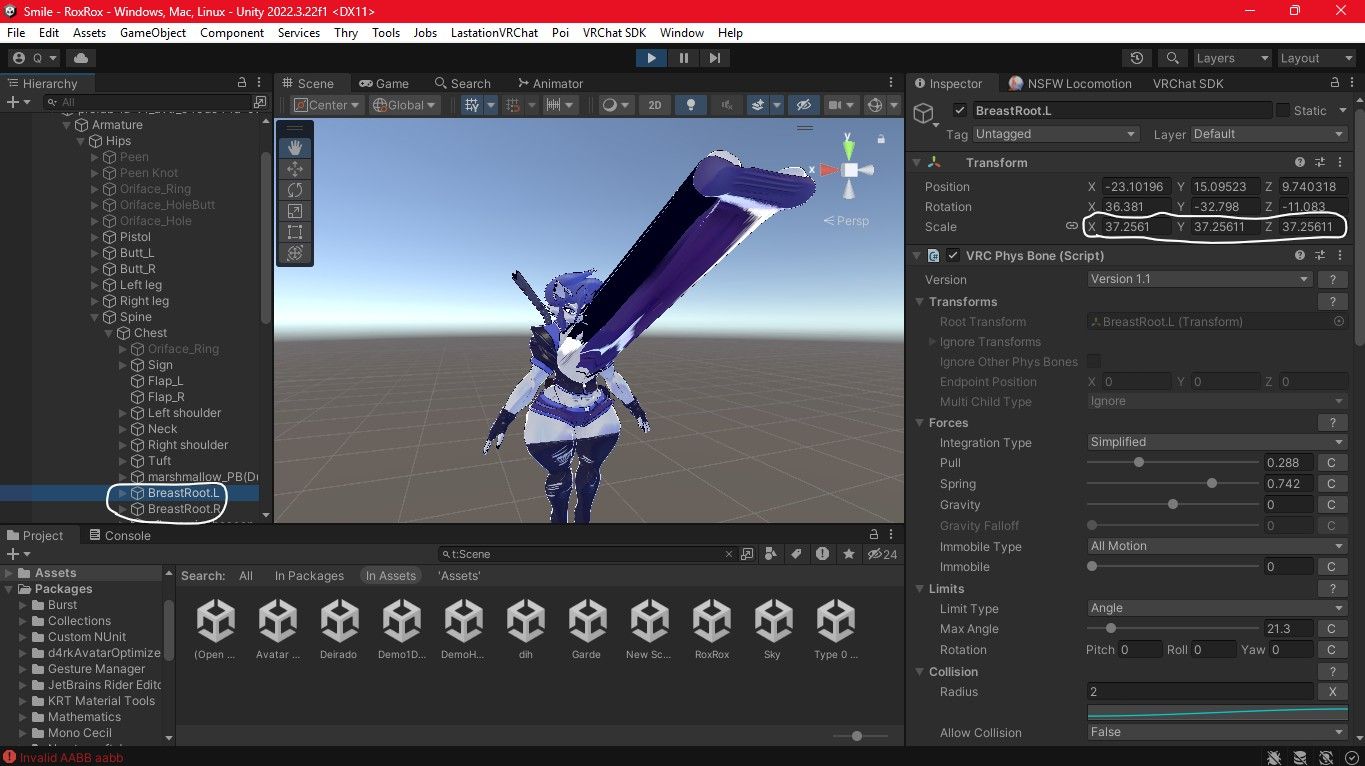Save the Project search with the star icon
The width and height of the screenshot is (1365, 766).
849,554
